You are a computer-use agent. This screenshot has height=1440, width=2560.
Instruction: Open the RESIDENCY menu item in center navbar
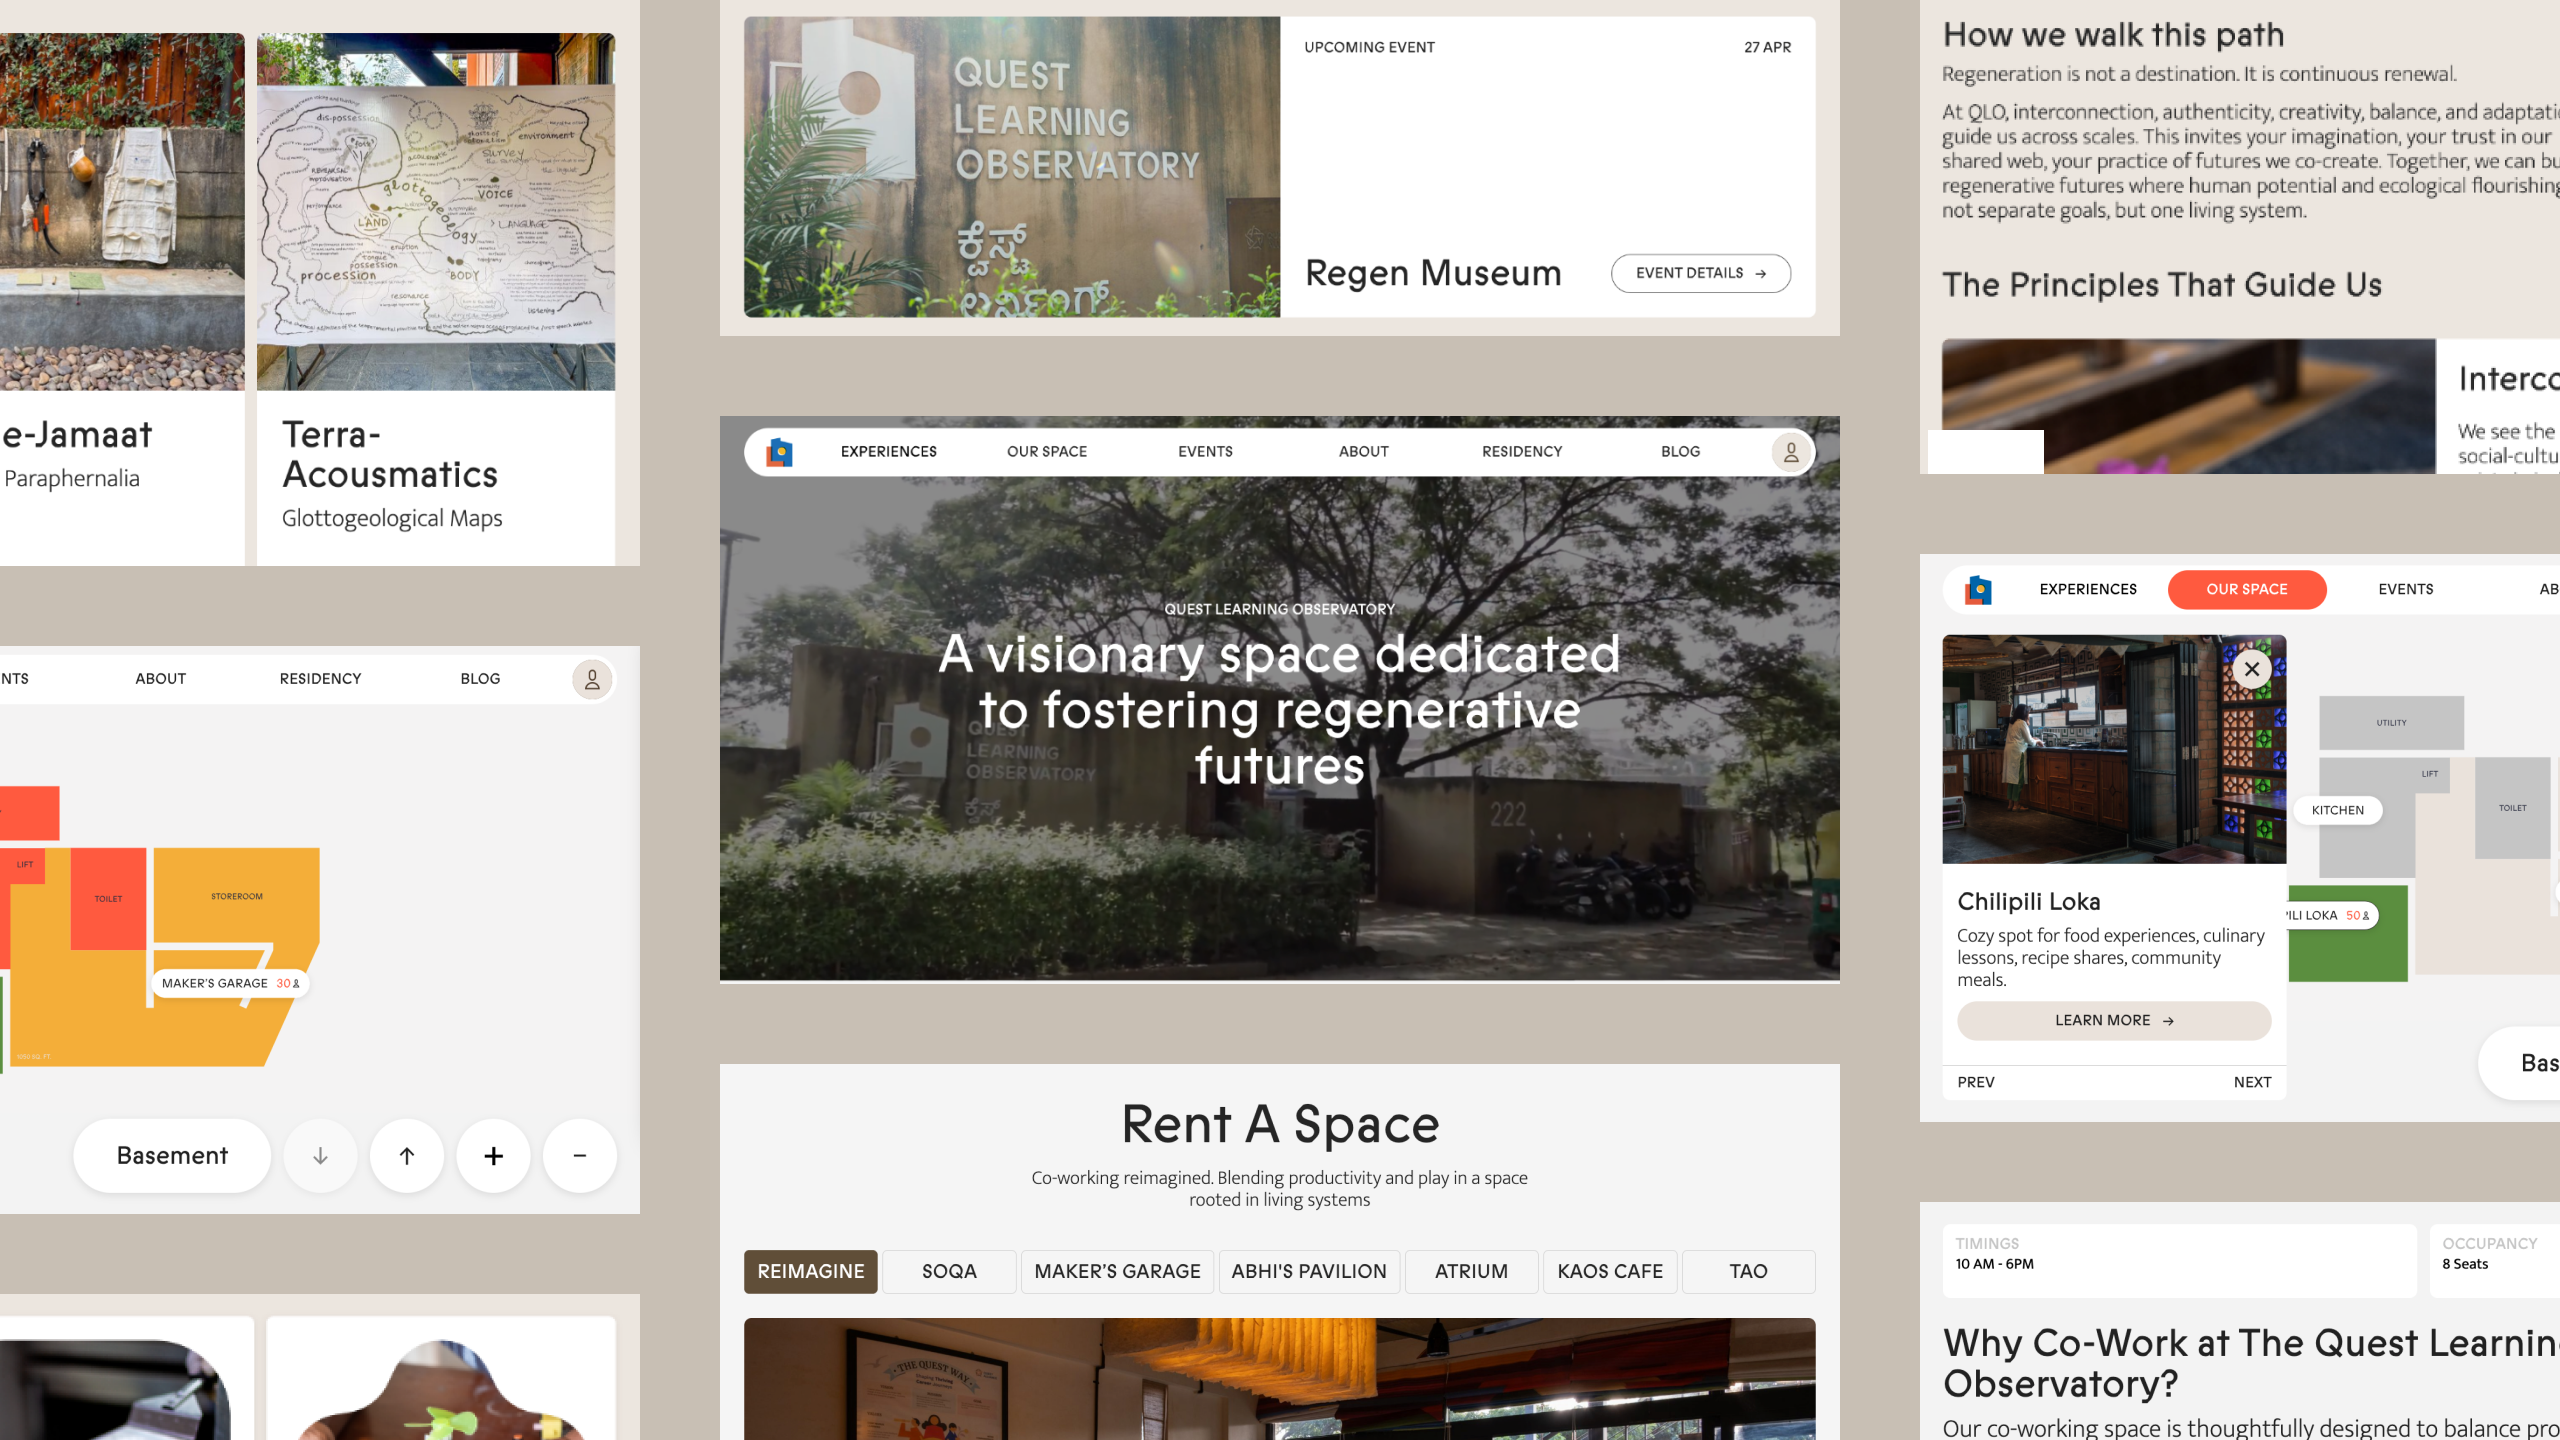(1521, 452)
